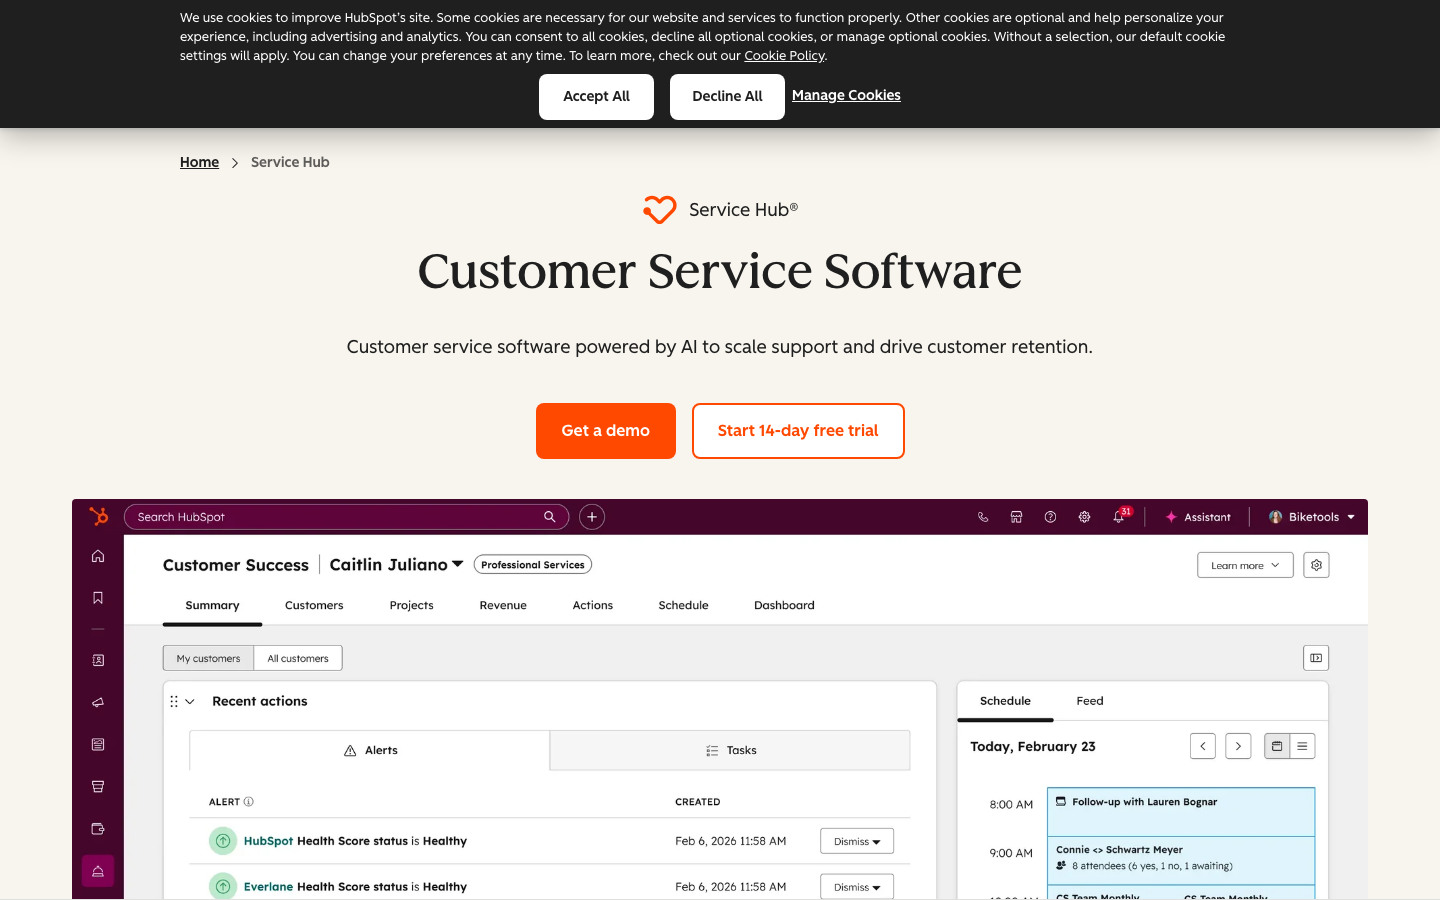
Task: Open the Caitlin Juliano owner dropdown
Action: (397, 565)
